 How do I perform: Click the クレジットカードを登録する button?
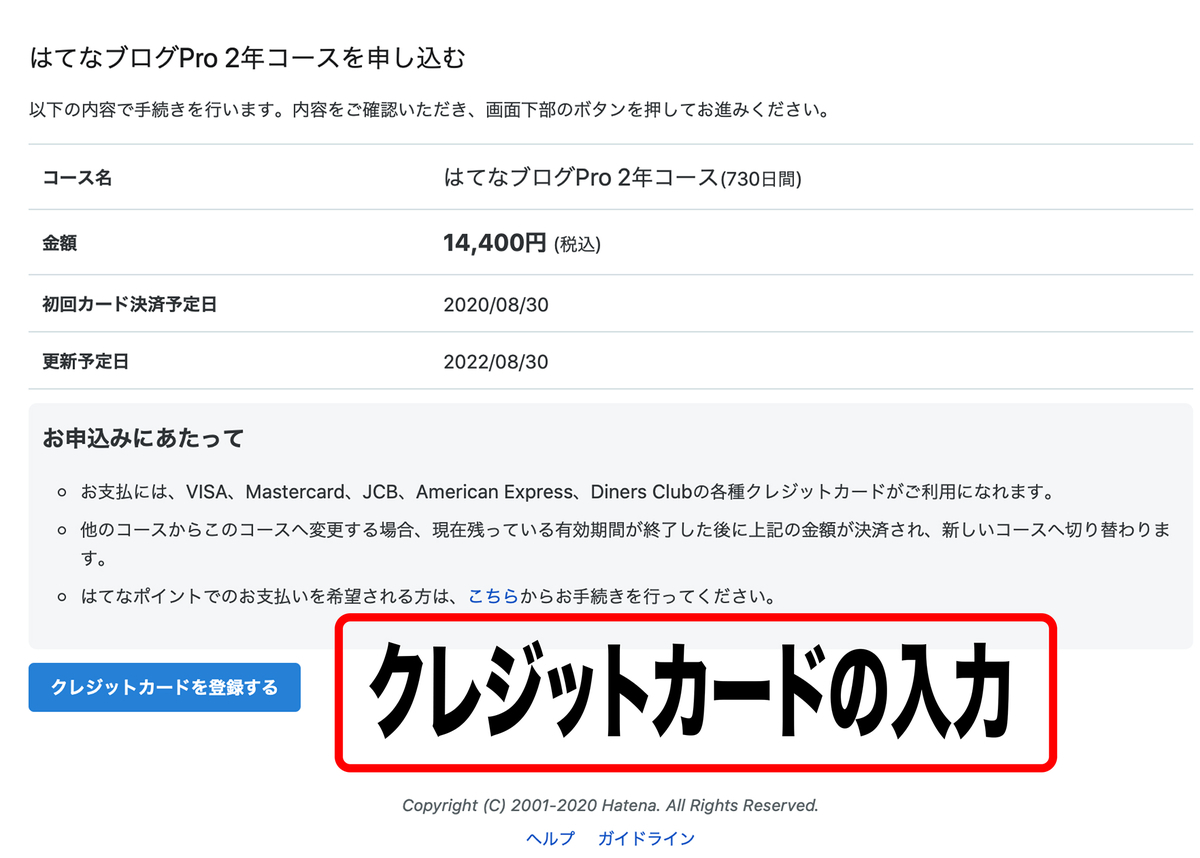(164, 687)
